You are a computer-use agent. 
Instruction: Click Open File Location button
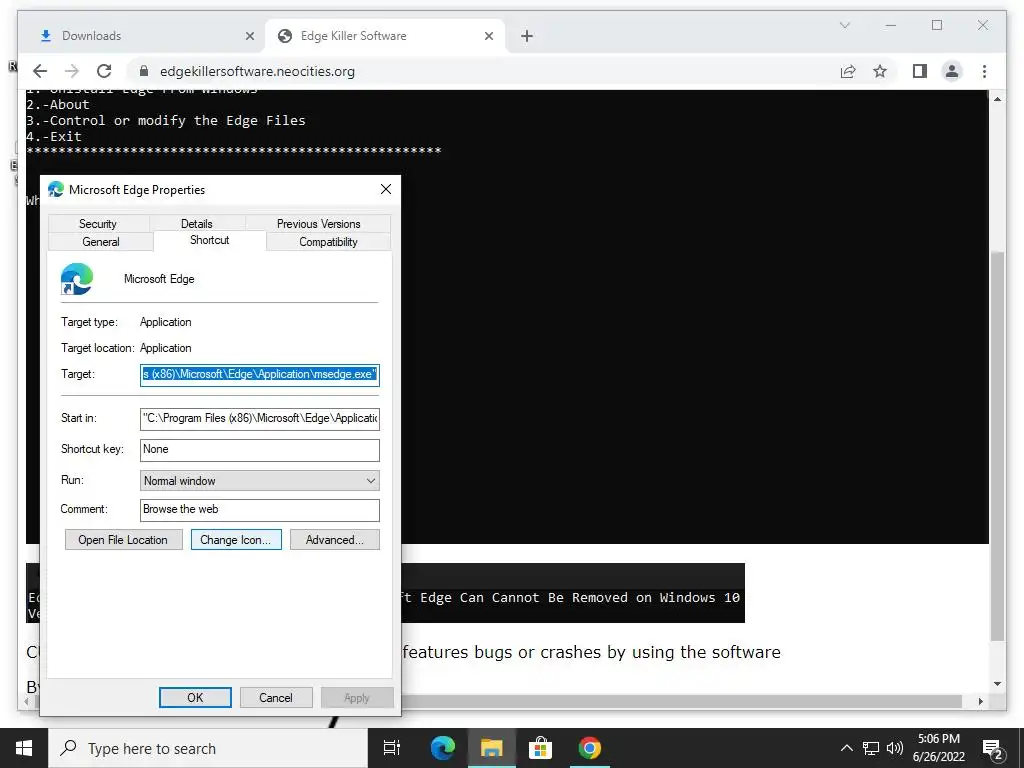pos(123,540)
